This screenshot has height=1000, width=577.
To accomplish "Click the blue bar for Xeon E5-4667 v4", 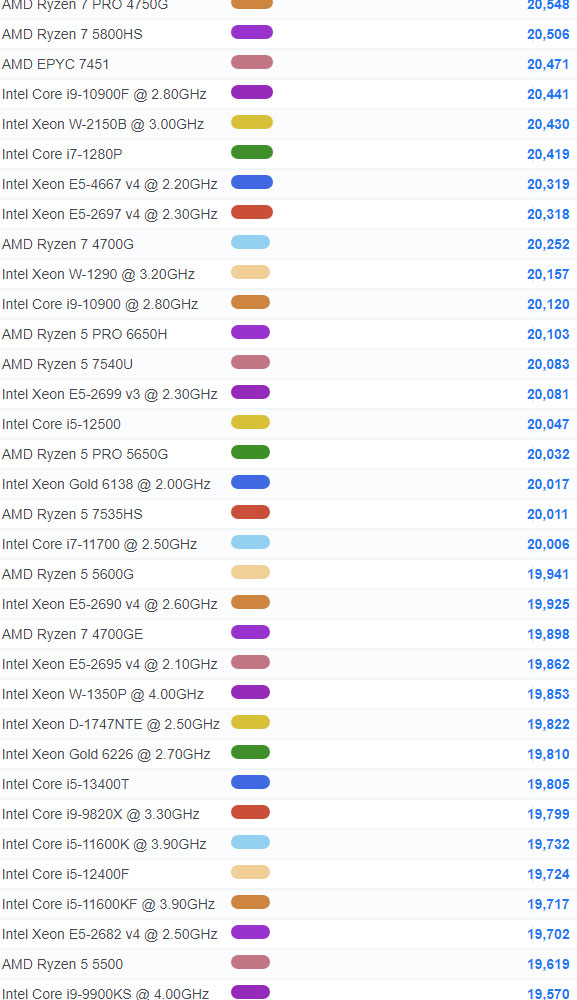I will [252, 182].
